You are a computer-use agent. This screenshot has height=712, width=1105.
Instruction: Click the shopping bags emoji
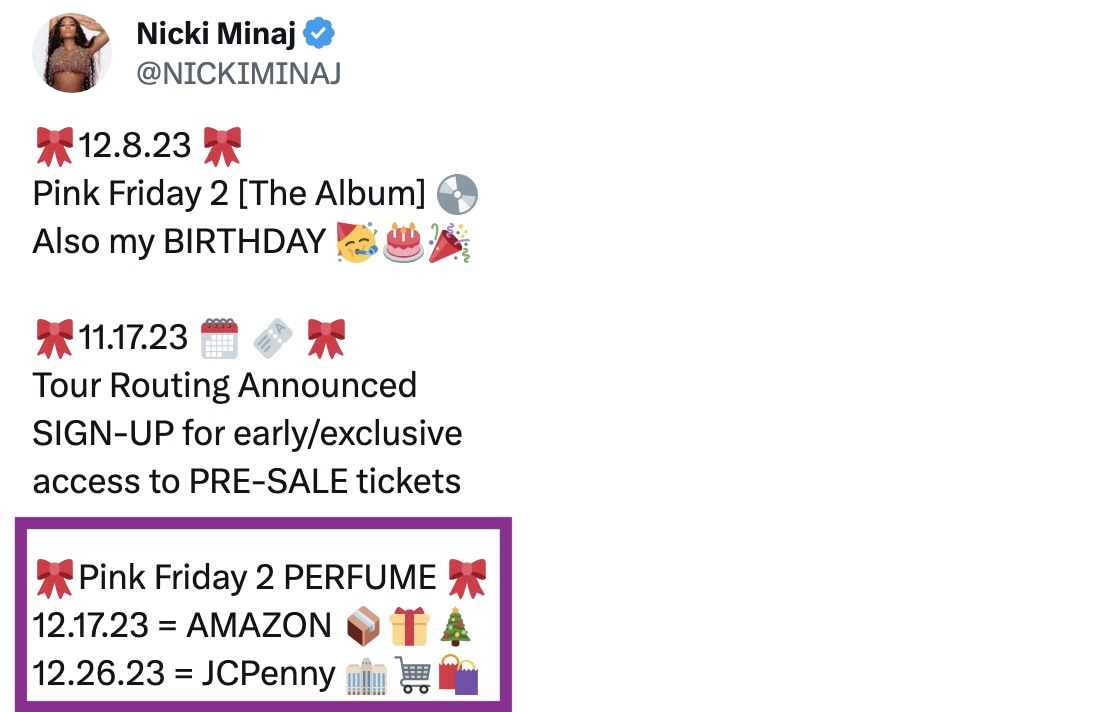tap(459, 675)
